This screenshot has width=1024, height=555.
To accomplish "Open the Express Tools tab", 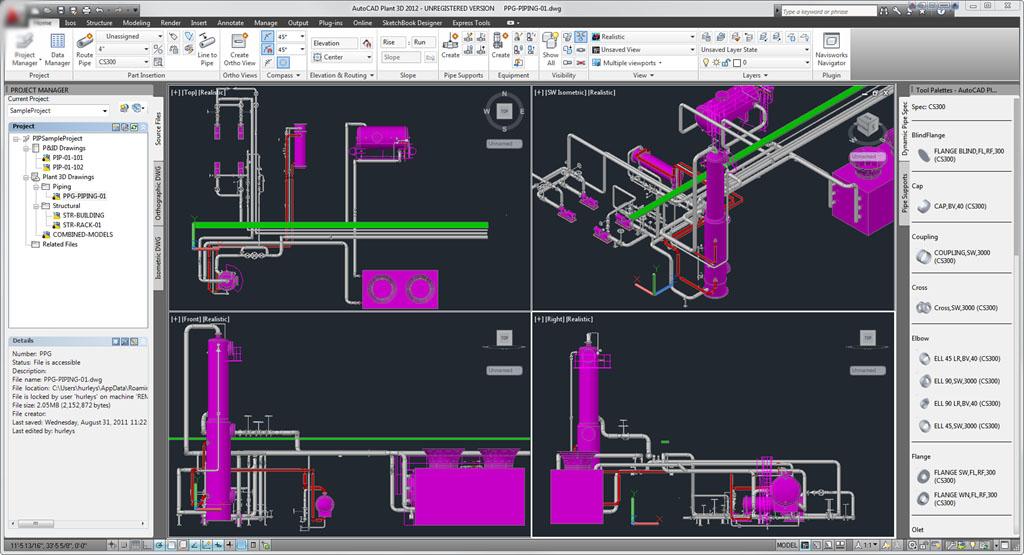I will click(x=471, y=22).
